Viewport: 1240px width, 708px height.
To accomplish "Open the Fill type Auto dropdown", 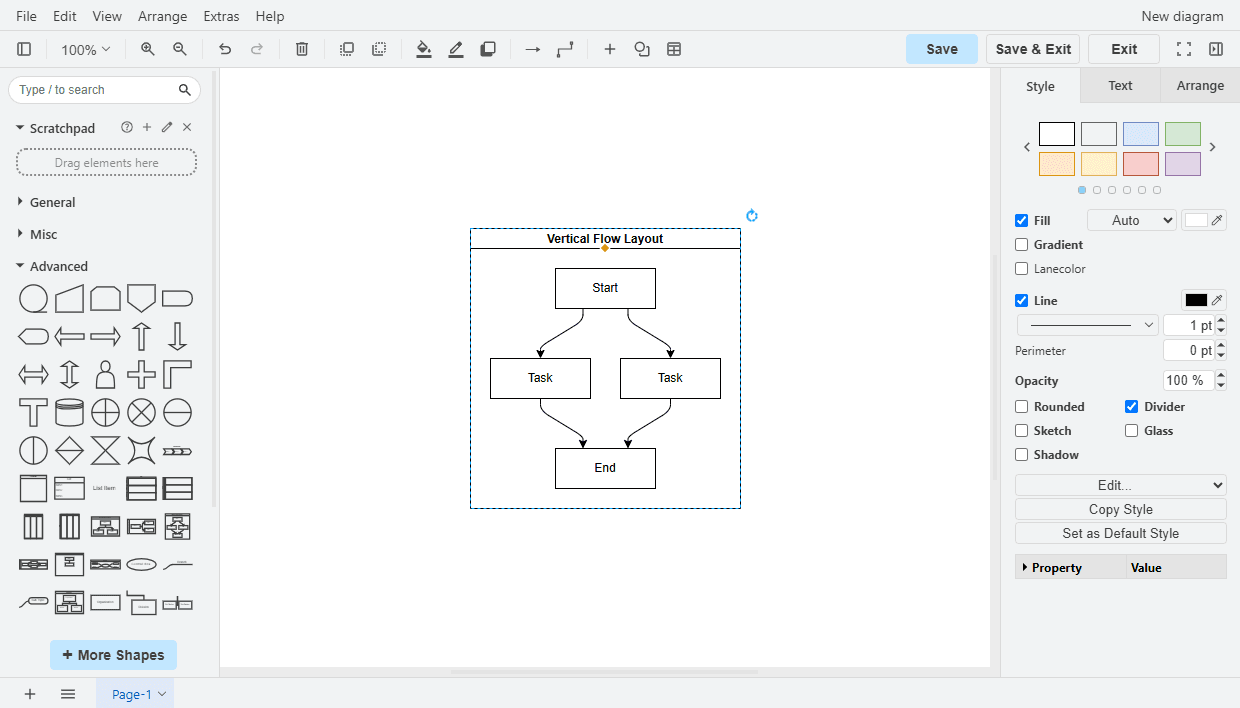I will [x=1131, y=221].
